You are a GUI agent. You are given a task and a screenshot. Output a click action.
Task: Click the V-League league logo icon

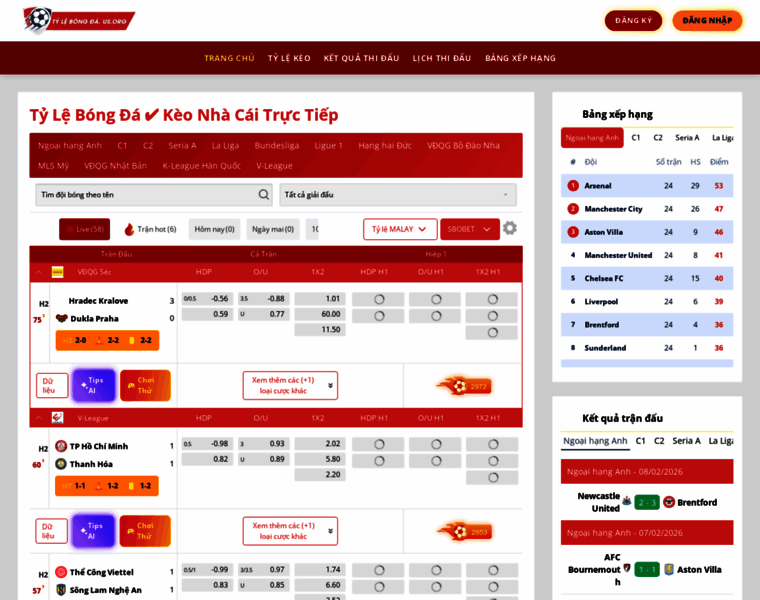pos(58,418)
